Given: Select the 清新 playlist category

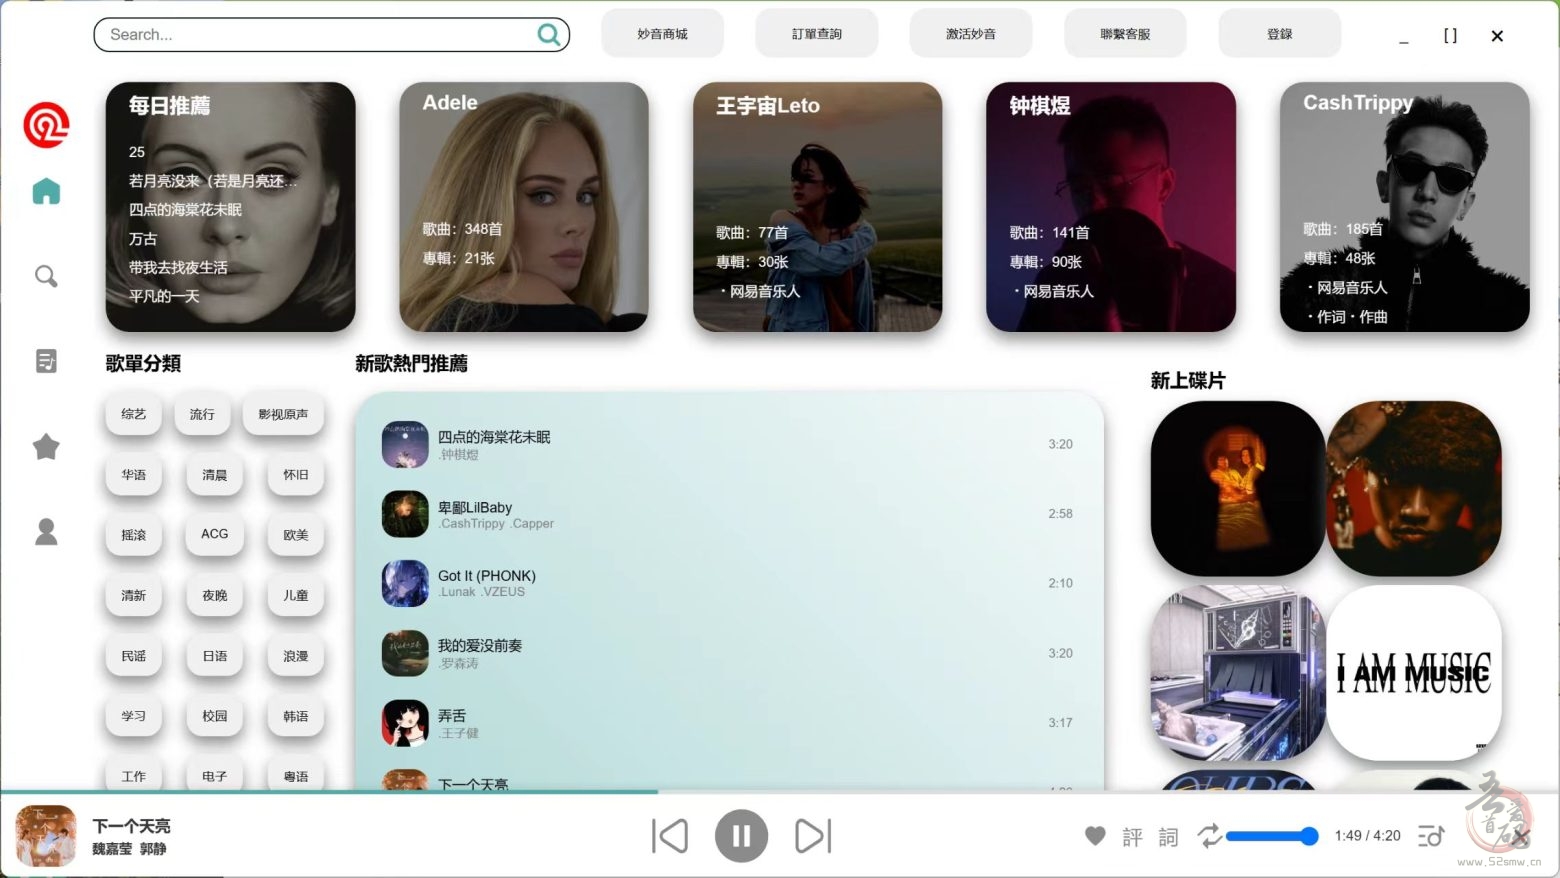Looking at the screenshot, I should tap(133, 596).
